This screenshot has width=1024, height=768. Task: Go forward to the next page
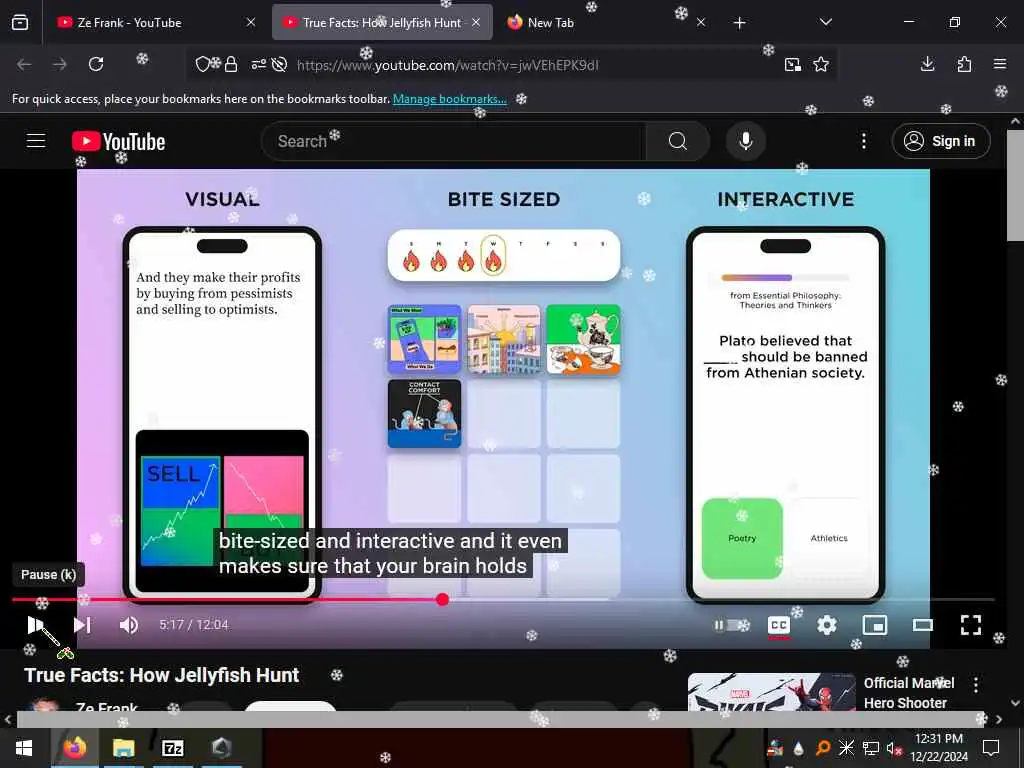(60, 64)
